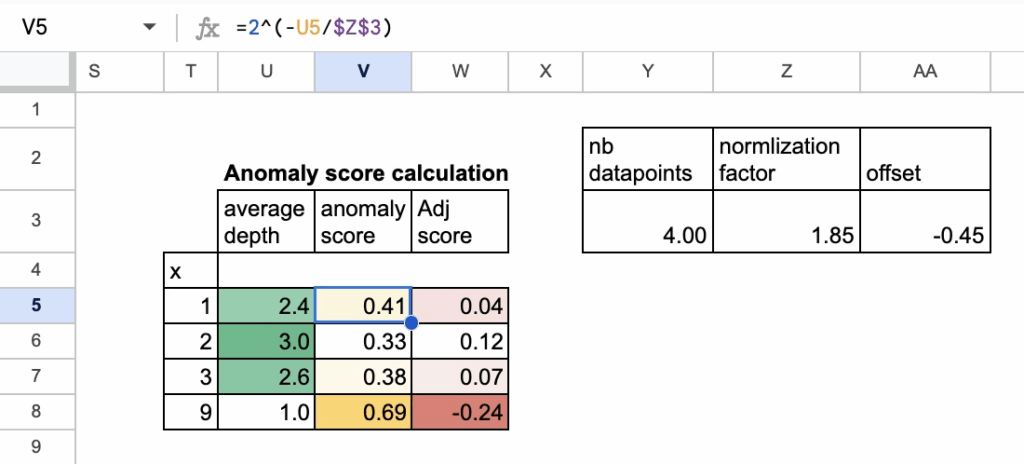
Task: Select the 'Anomaly score calculation' title cell
Action: point(365,173)
